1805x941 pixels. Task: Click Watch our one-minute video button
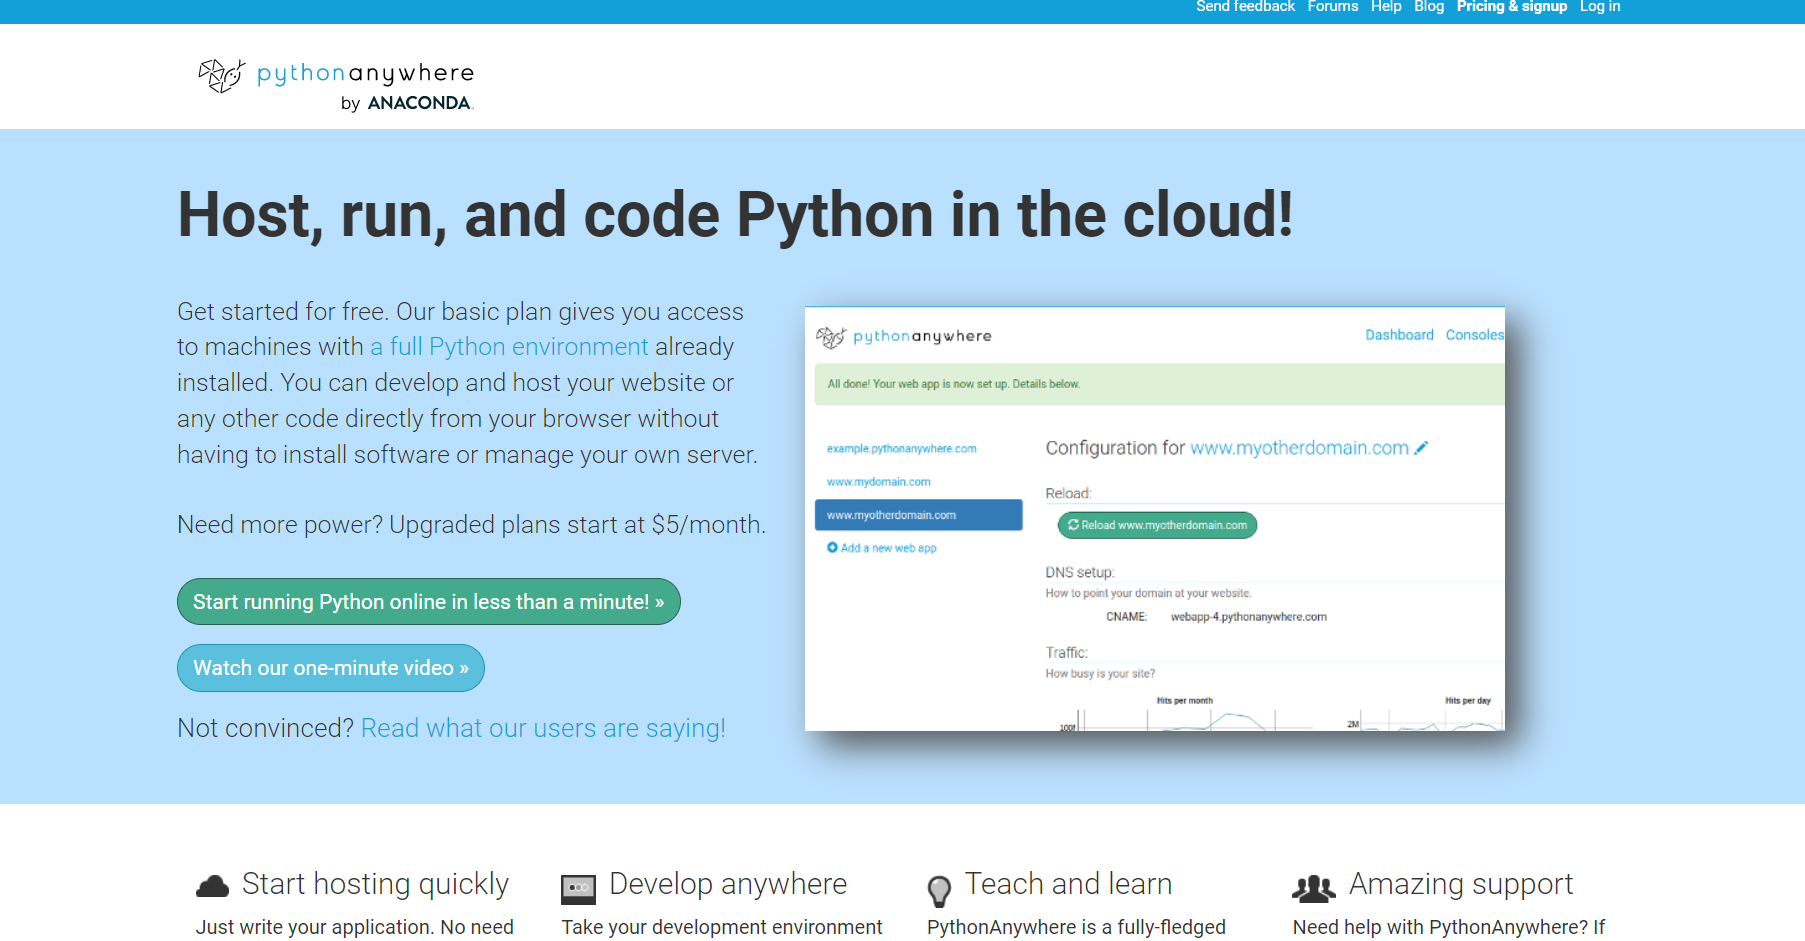pyautogui.click(x=331, y=668)
